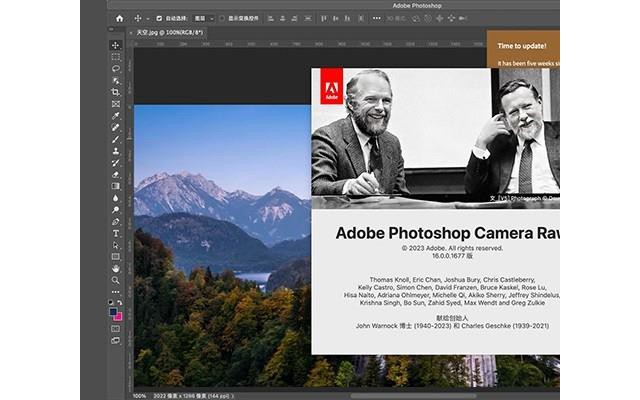Select the Spot Healing Brush tool
The height and width of the screenshot is (400, 640).
click(116, 127)
